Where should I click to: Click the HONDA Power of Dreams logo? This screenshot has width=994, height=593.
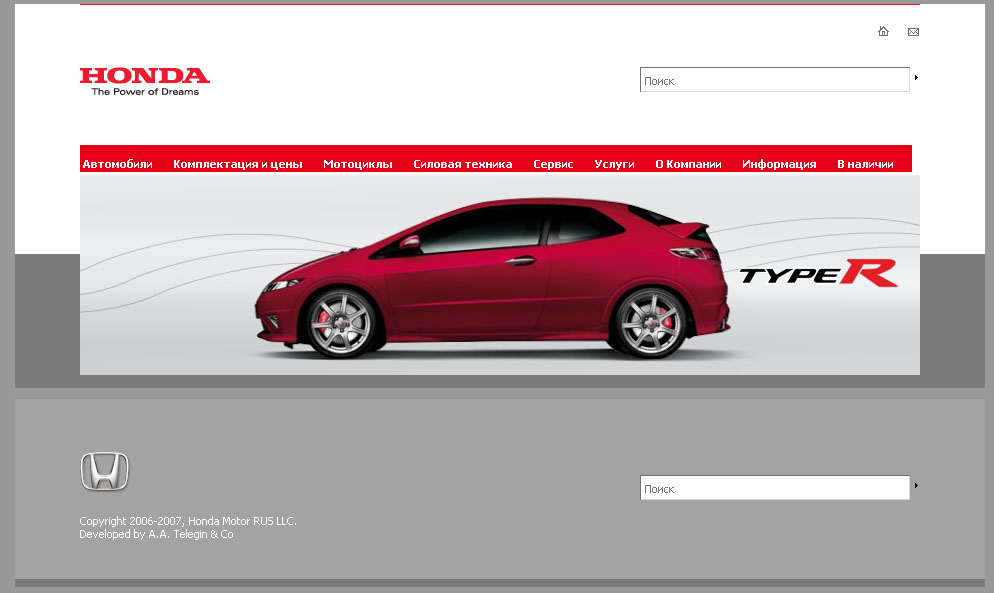pyautogui.click(x=144, y=80)
